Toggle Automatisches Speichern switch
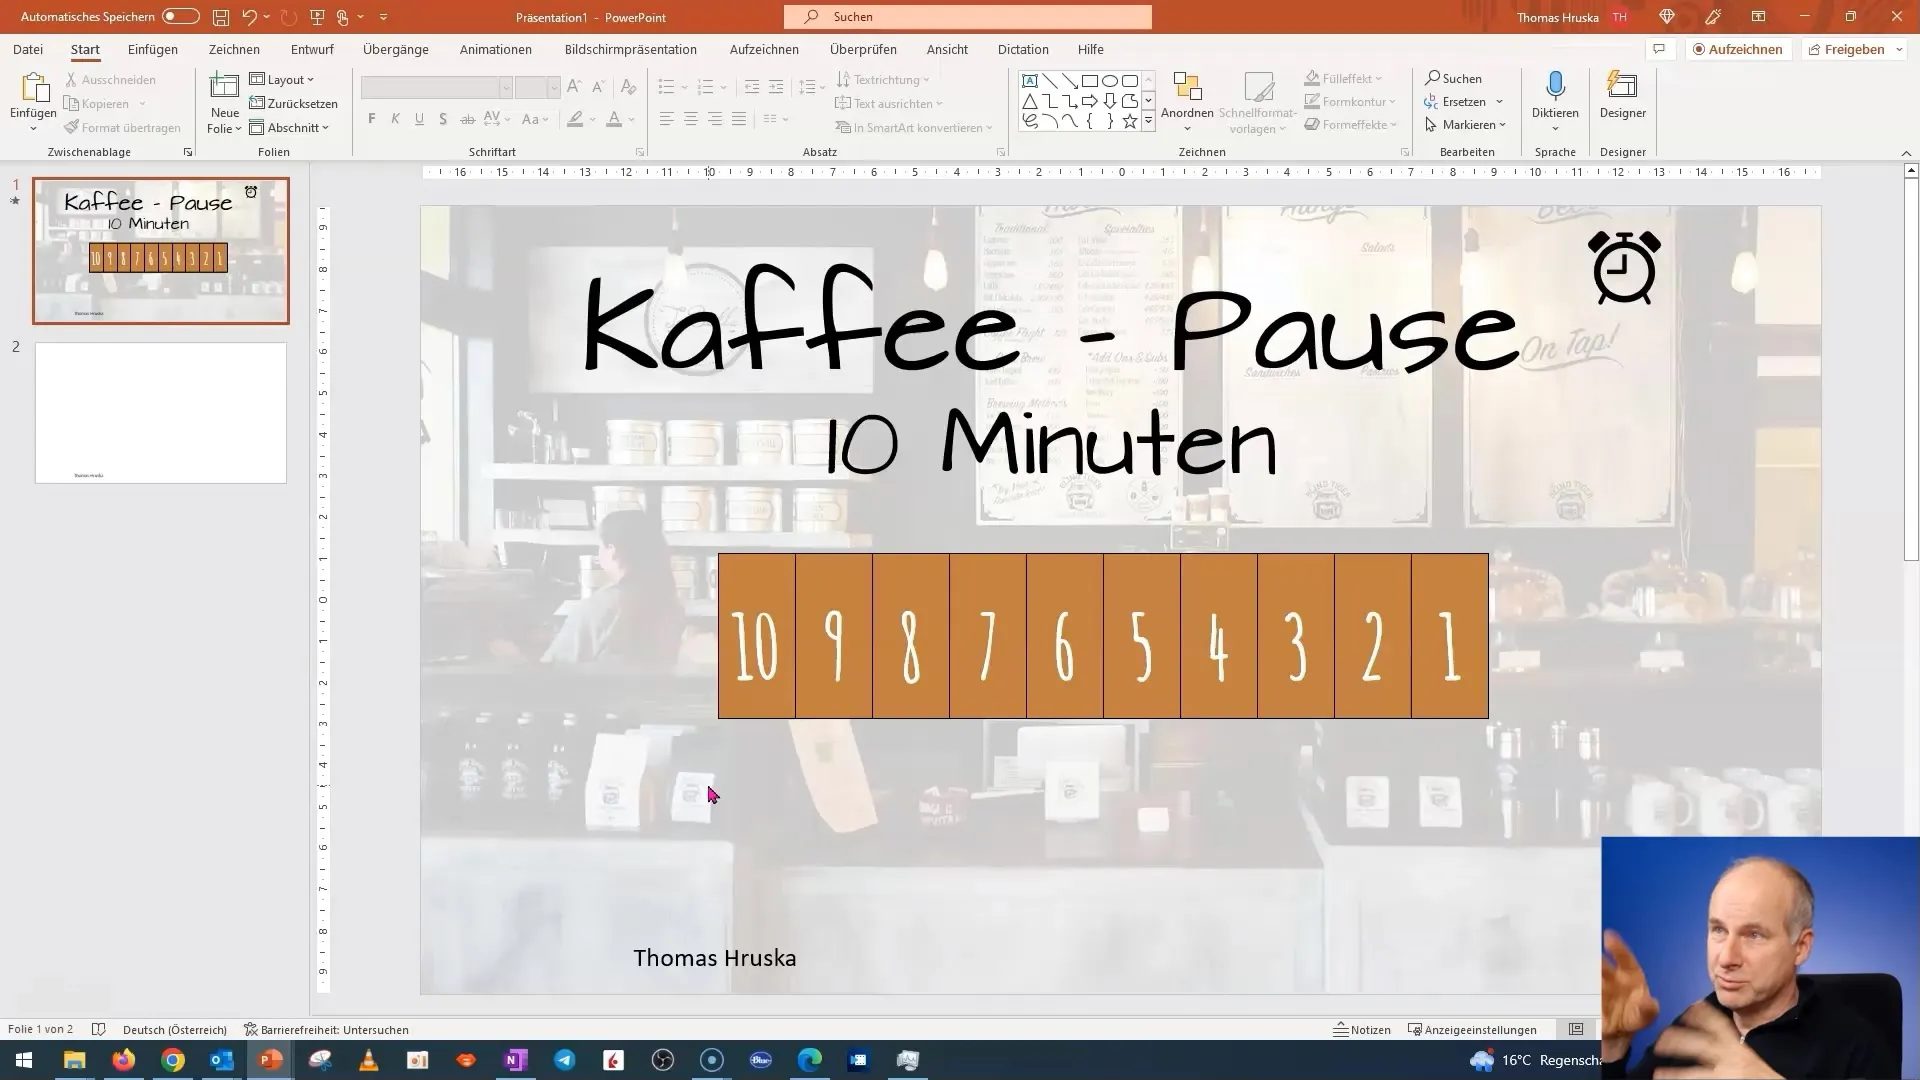1920x1080 pixels. coord(182,16)
